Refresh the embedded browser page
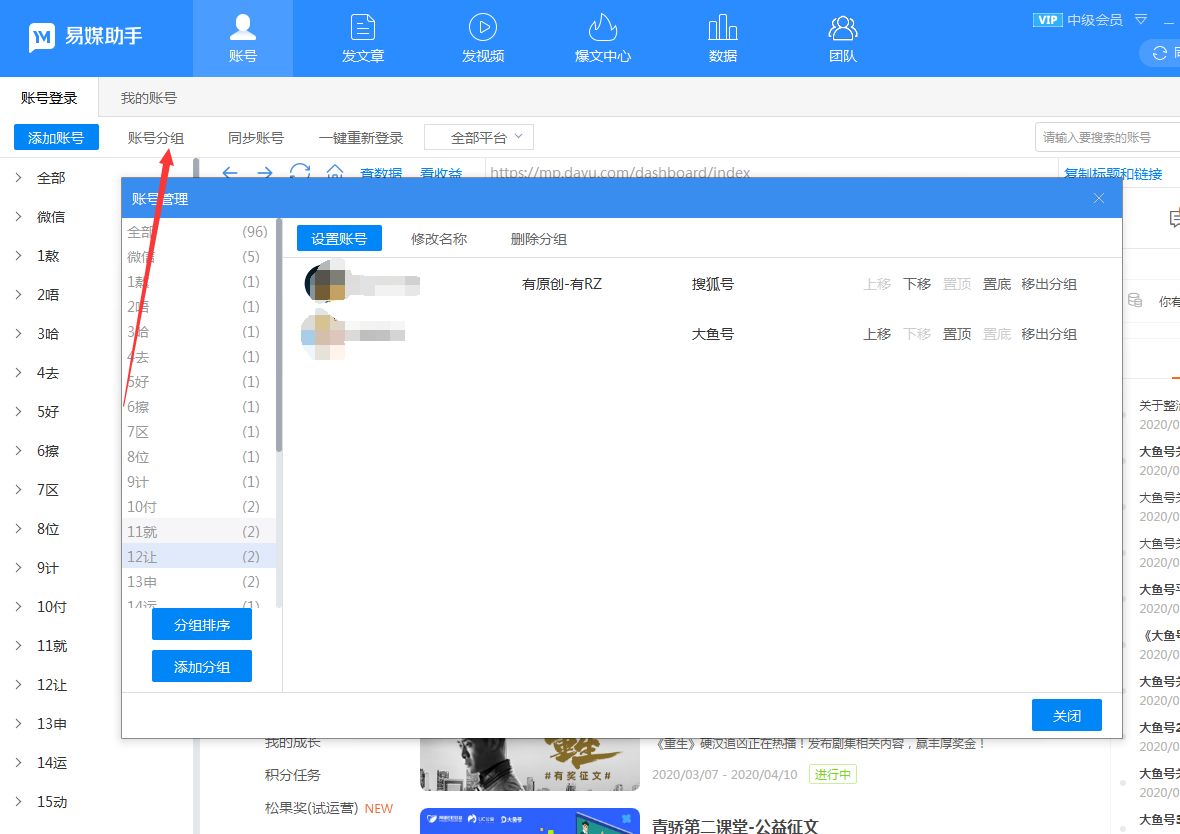This screenshot has width=1180, height=834. pyautogui.click(x=300, y=172)
